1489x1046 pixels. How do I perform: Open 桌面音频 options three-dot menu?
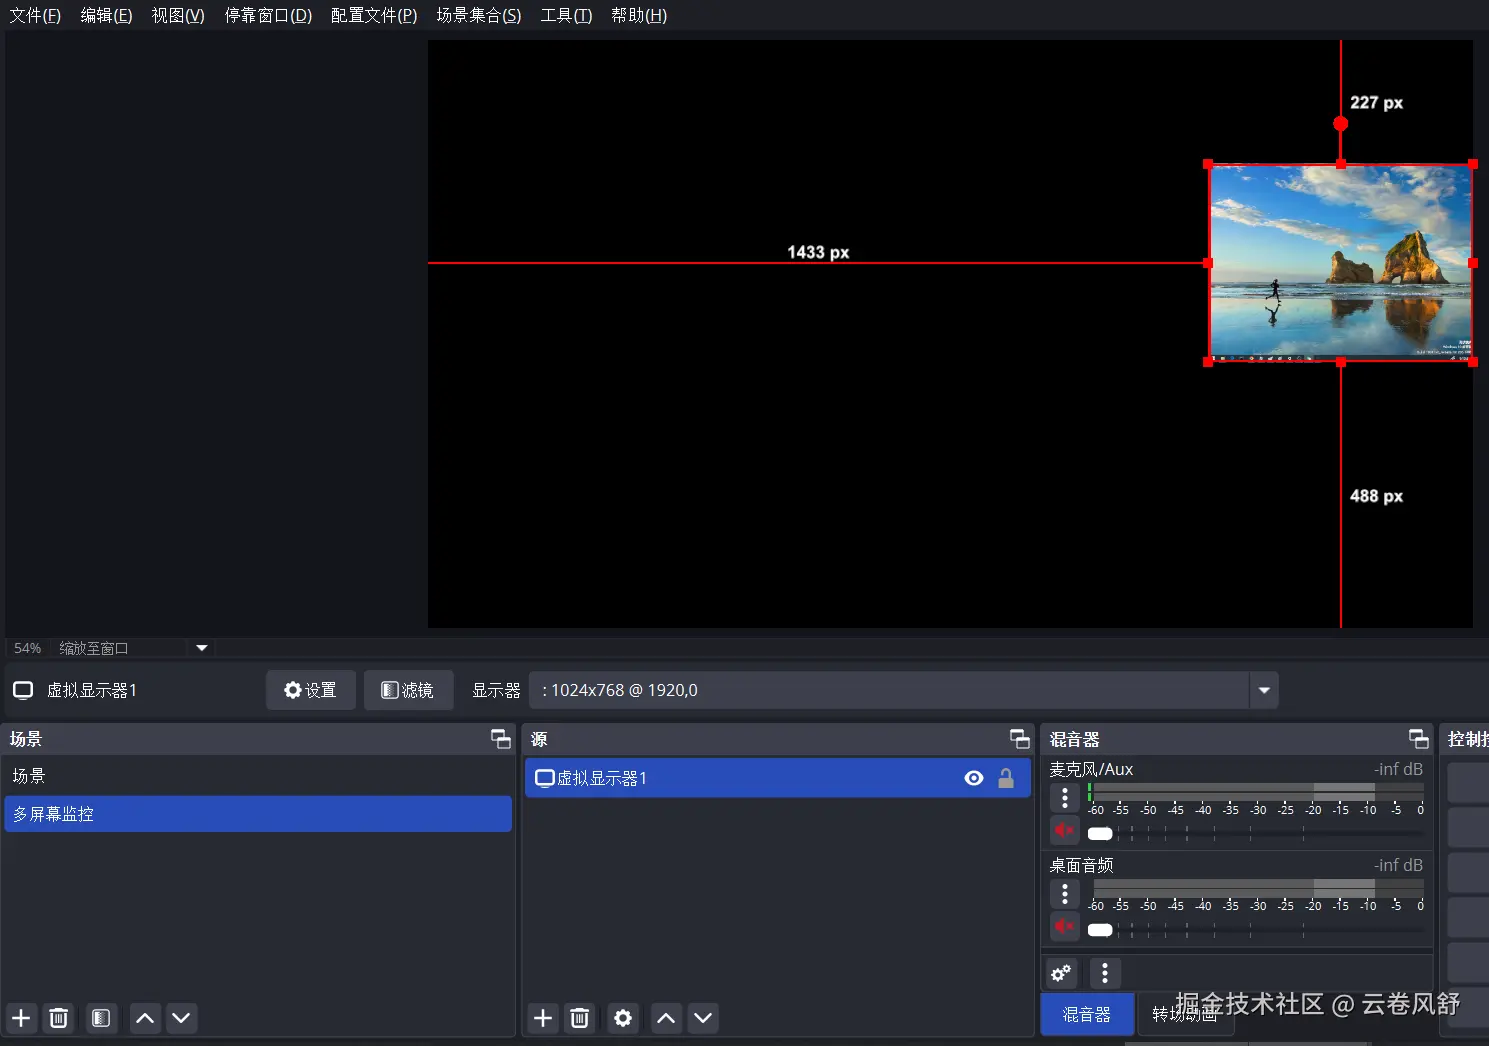click(1065, 893)
